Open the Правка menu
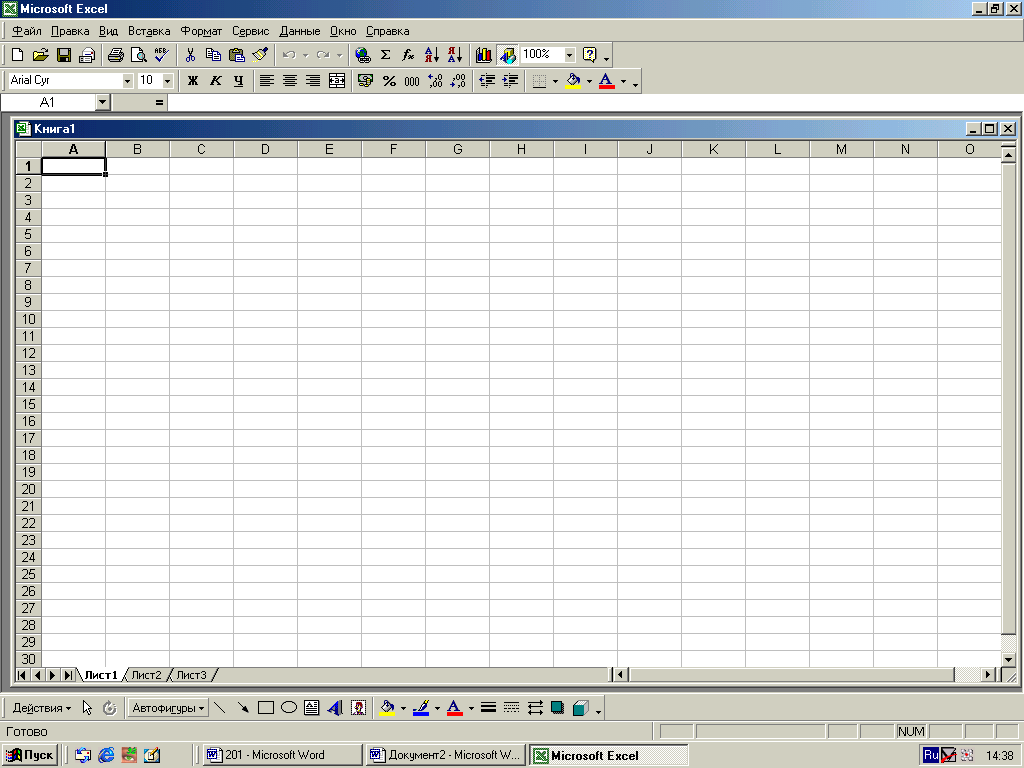The height and width of the screenshot is (768, 1024). click(70, 31)
